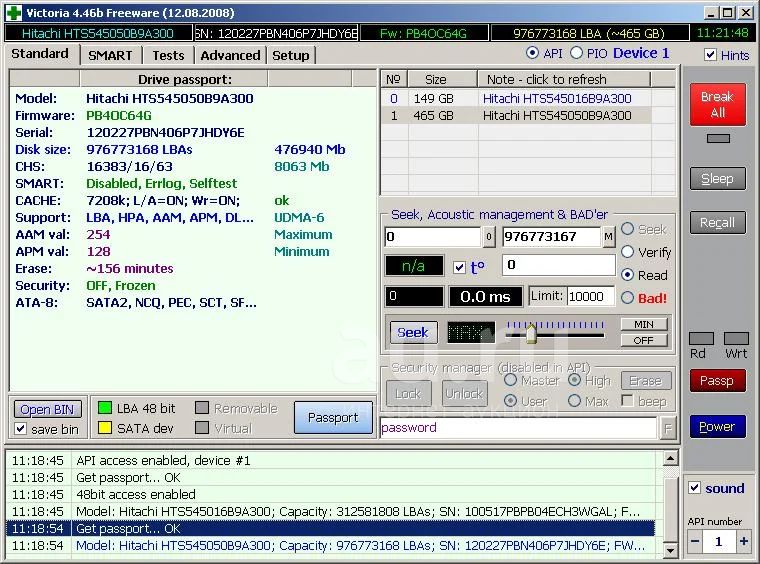Click the Wrt activity indicator
Viewport: 760px width, 564px height.
coord(736,338)
